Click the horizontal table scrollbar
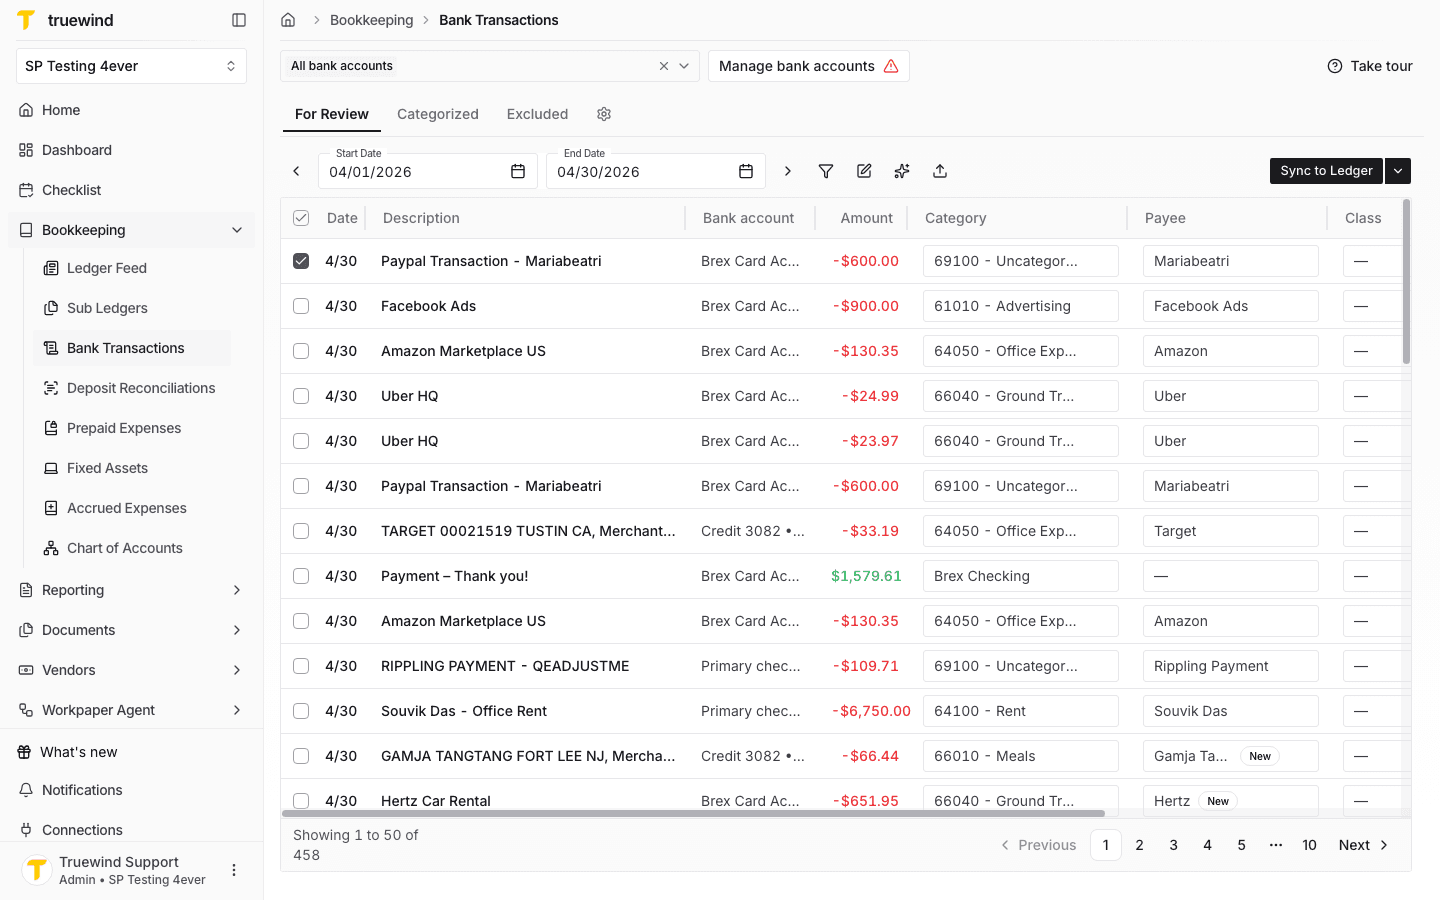Viewport: 1440px width, 900px height. click(693, 813)
